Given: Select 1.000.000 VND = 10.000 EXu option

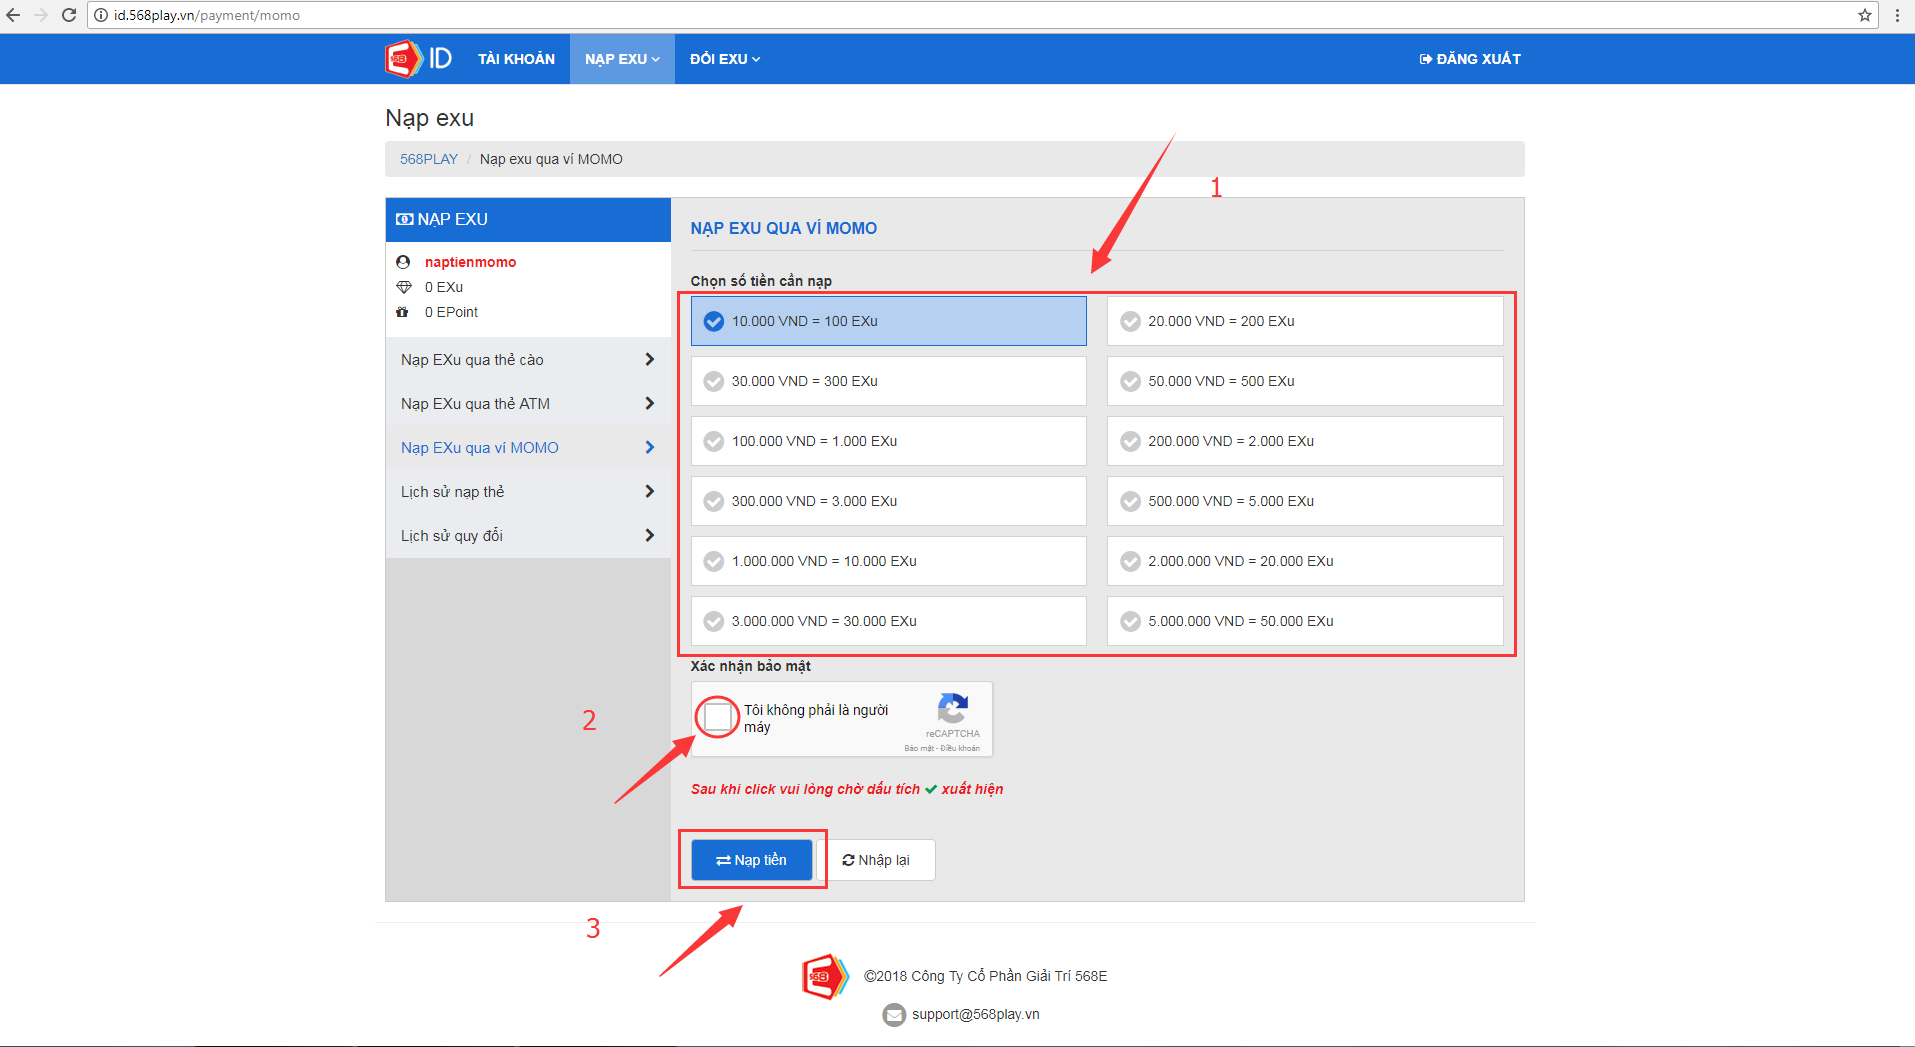Looking at the screenshot, I should pos(888,561).
